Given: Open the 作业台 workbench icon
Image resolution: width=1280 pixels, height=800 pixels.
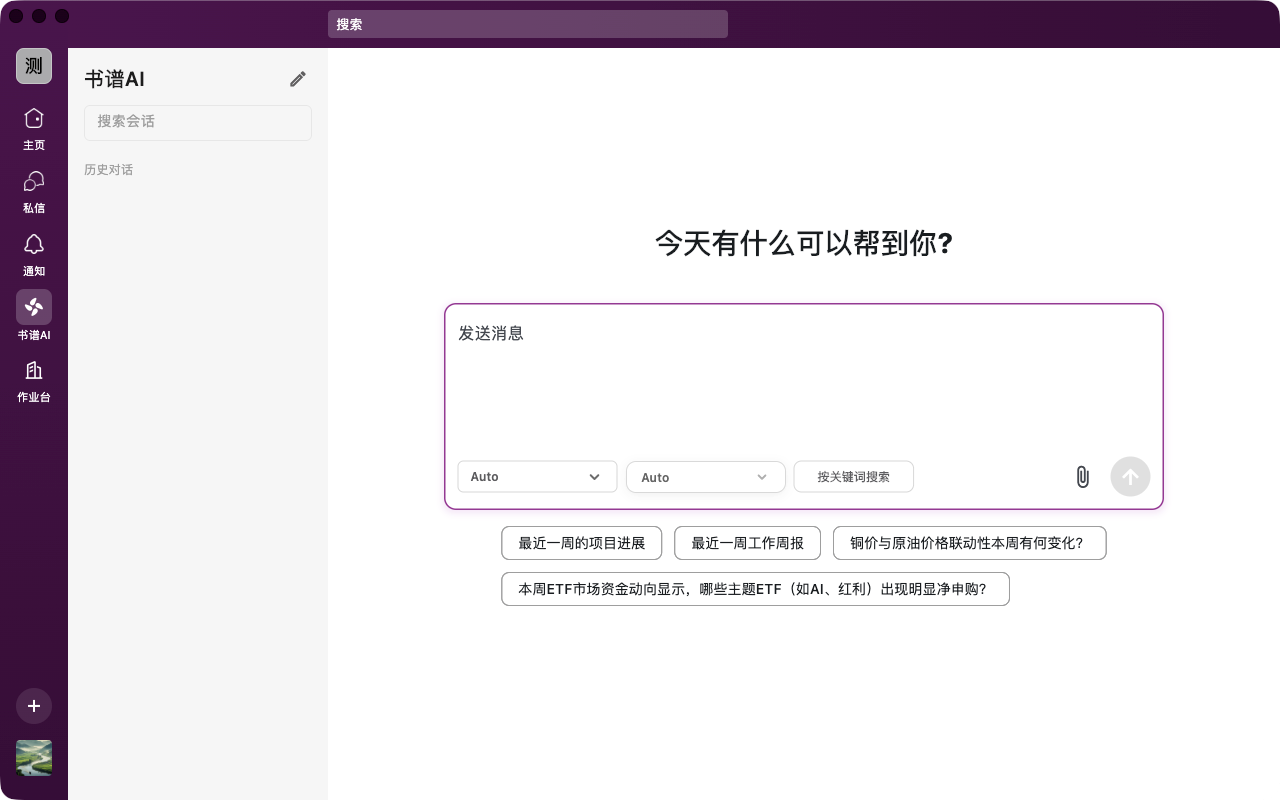Looking at the screenshot, I should 34,370.
